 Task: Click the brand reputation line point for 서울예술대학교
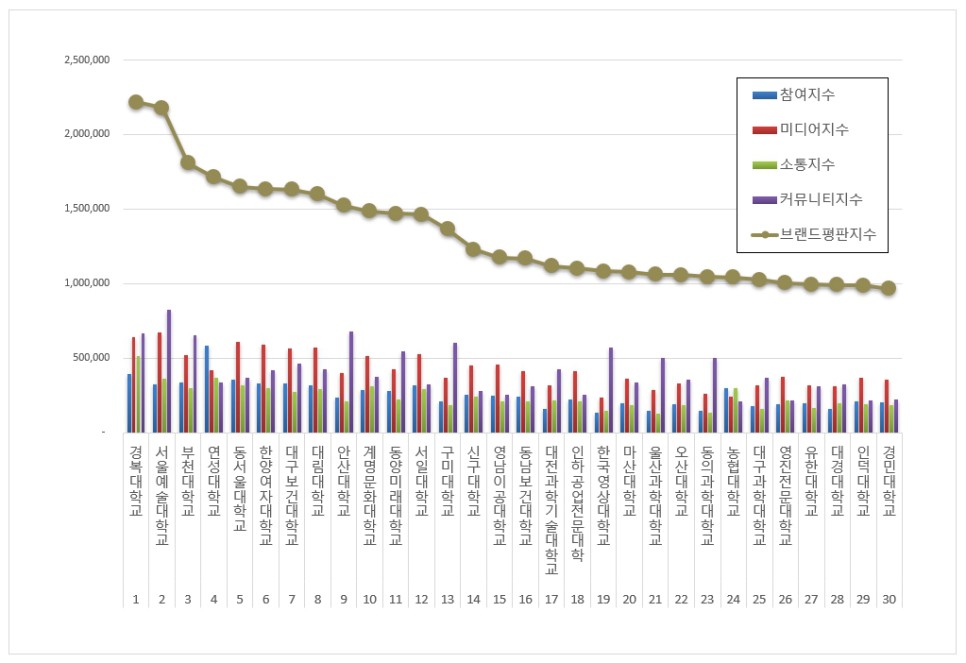[x=162, y=108]
